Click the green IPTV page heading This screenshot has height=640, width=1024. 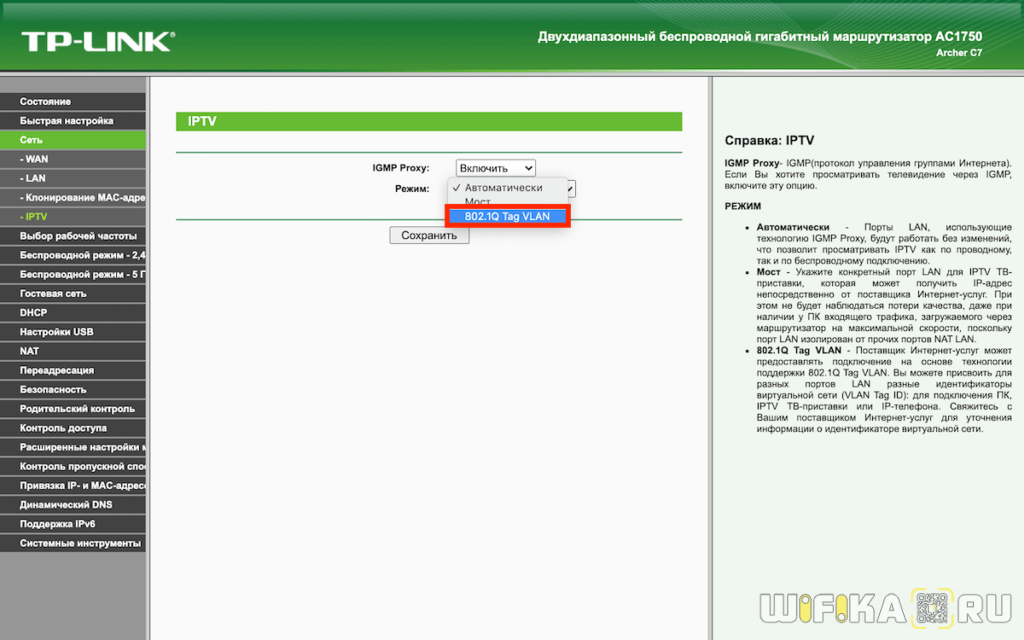click(429, 121)
